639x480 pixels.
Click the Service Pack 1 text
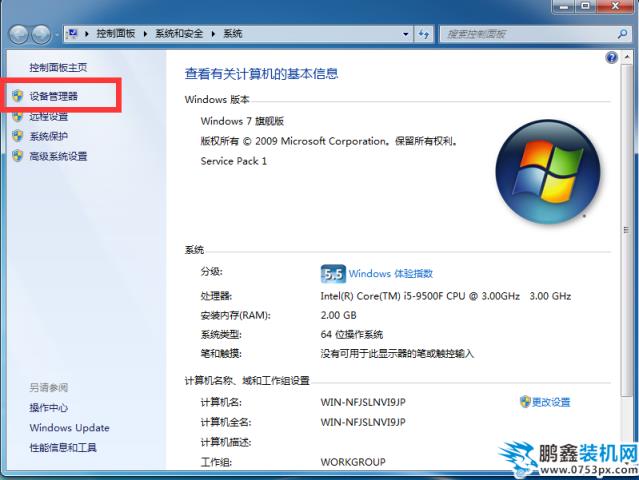point(234,161)
